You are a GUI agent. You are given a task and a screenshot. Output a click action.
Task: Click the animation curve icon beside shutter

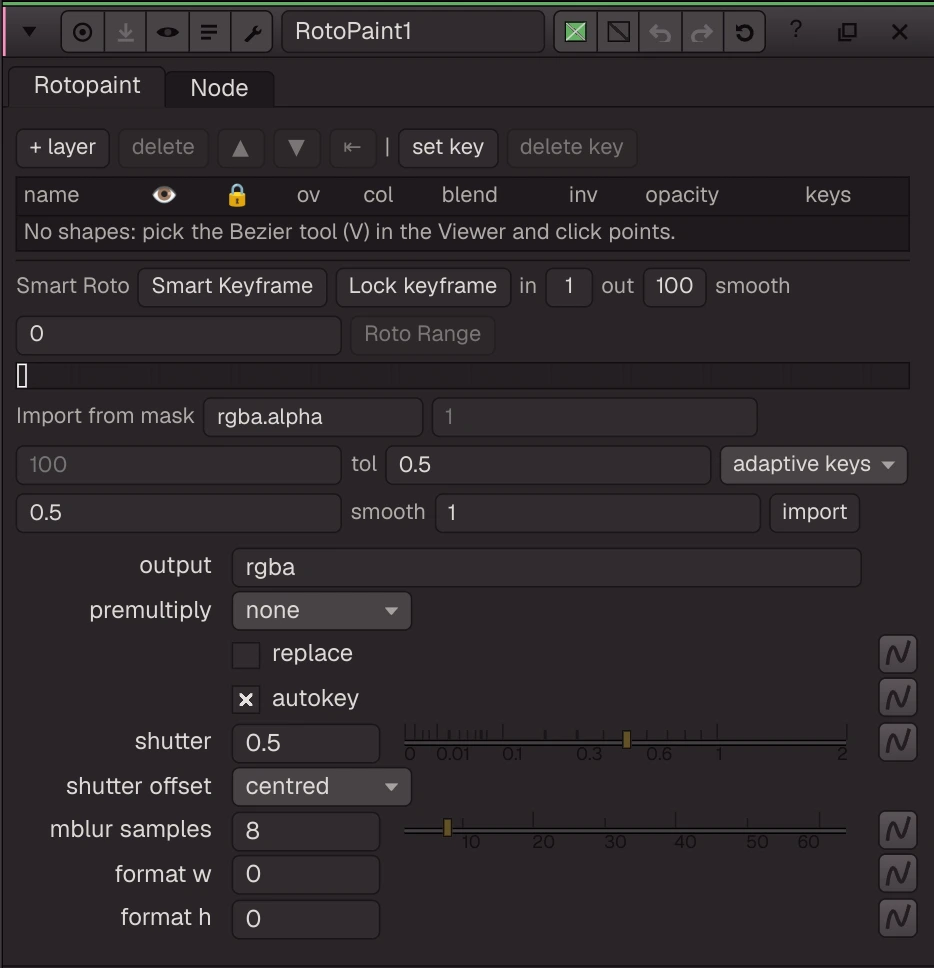[x=898, y=742]
